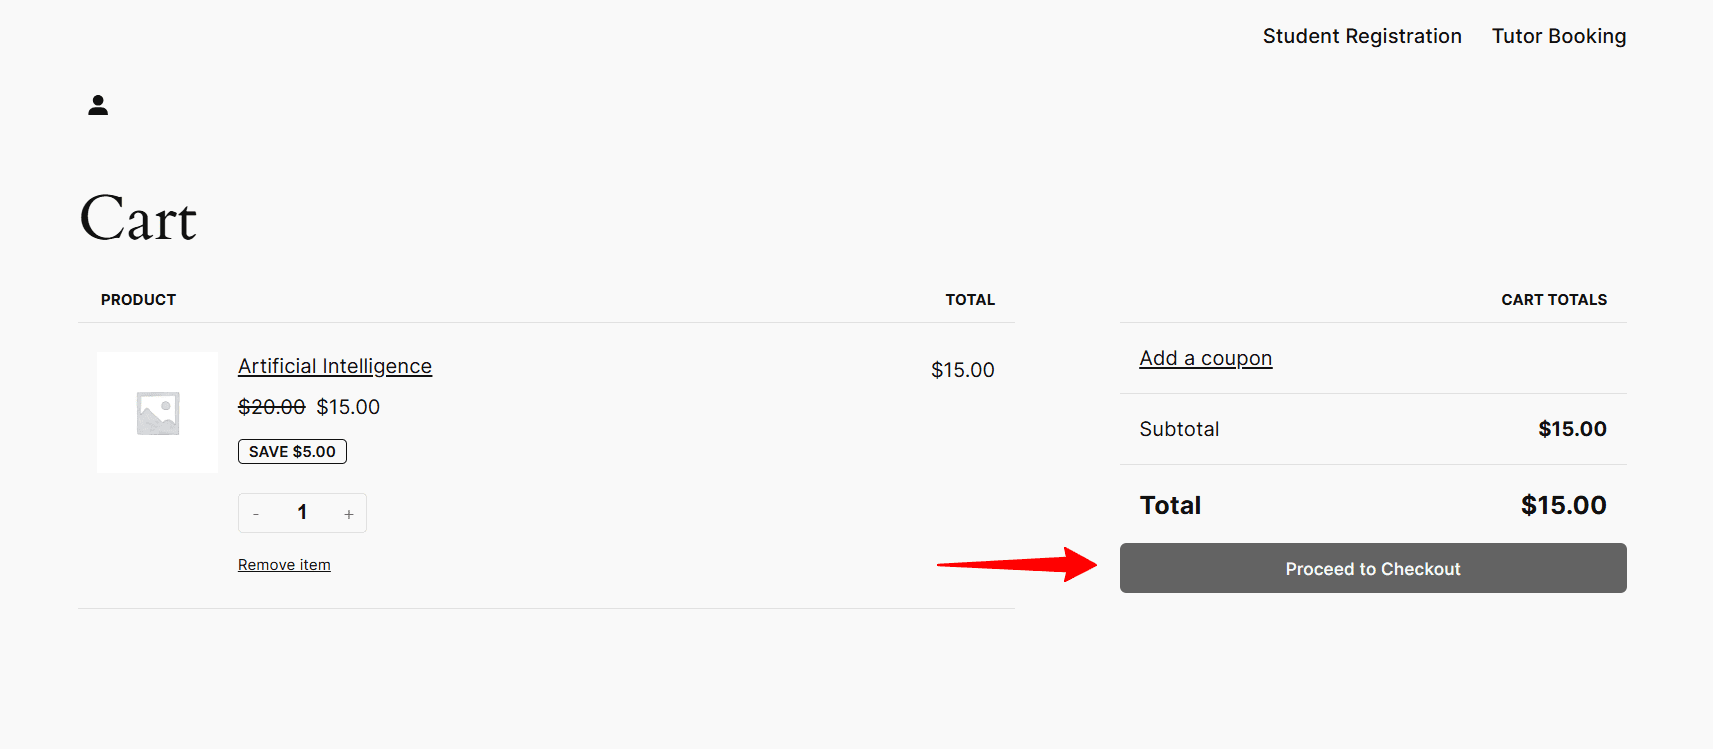This screenshot has height=749, width=1713.
Task: Open the user account icon
Action: [97, 104]
